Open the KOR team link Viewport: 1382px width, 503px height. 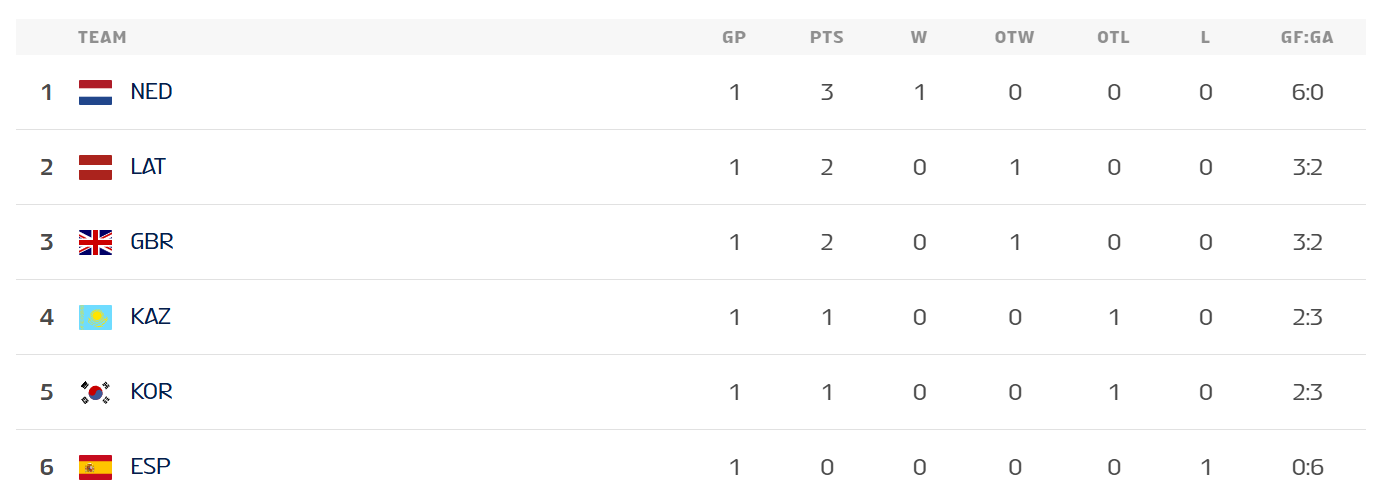point(152,392)
